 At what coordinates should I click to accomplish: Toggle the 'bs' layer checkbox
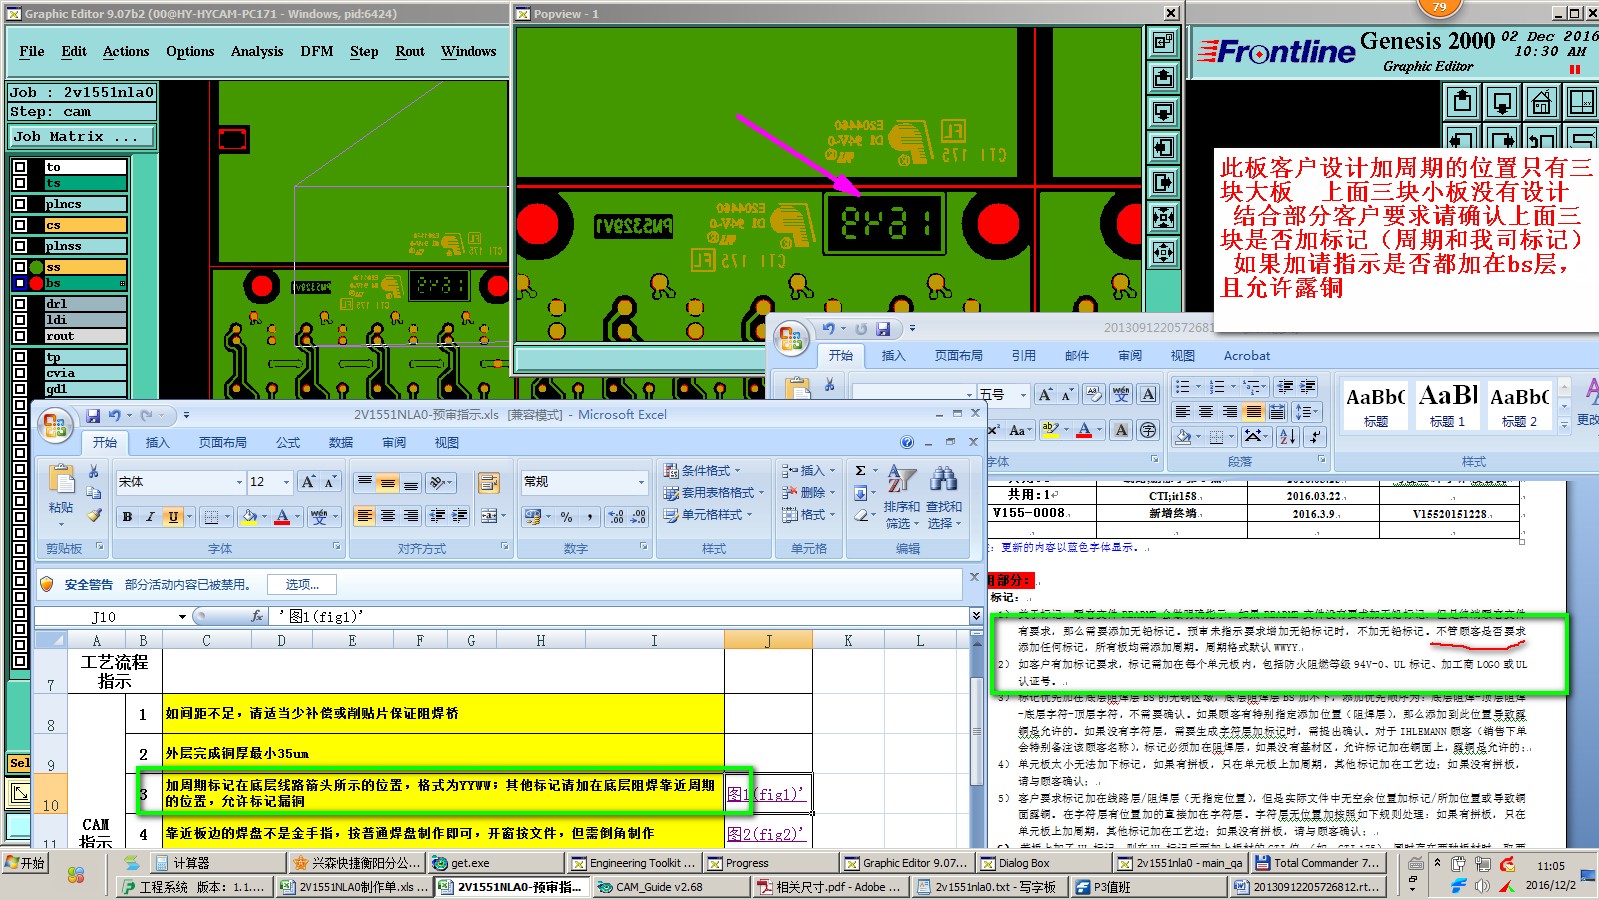[20, 283]
